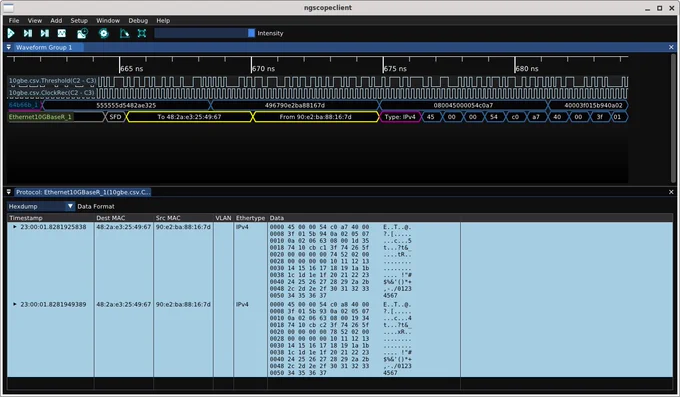Expand the packet row 23:00:01.8281949389
Image resolution: width=680 pixels, height=397 pixels.
point(15,304)
